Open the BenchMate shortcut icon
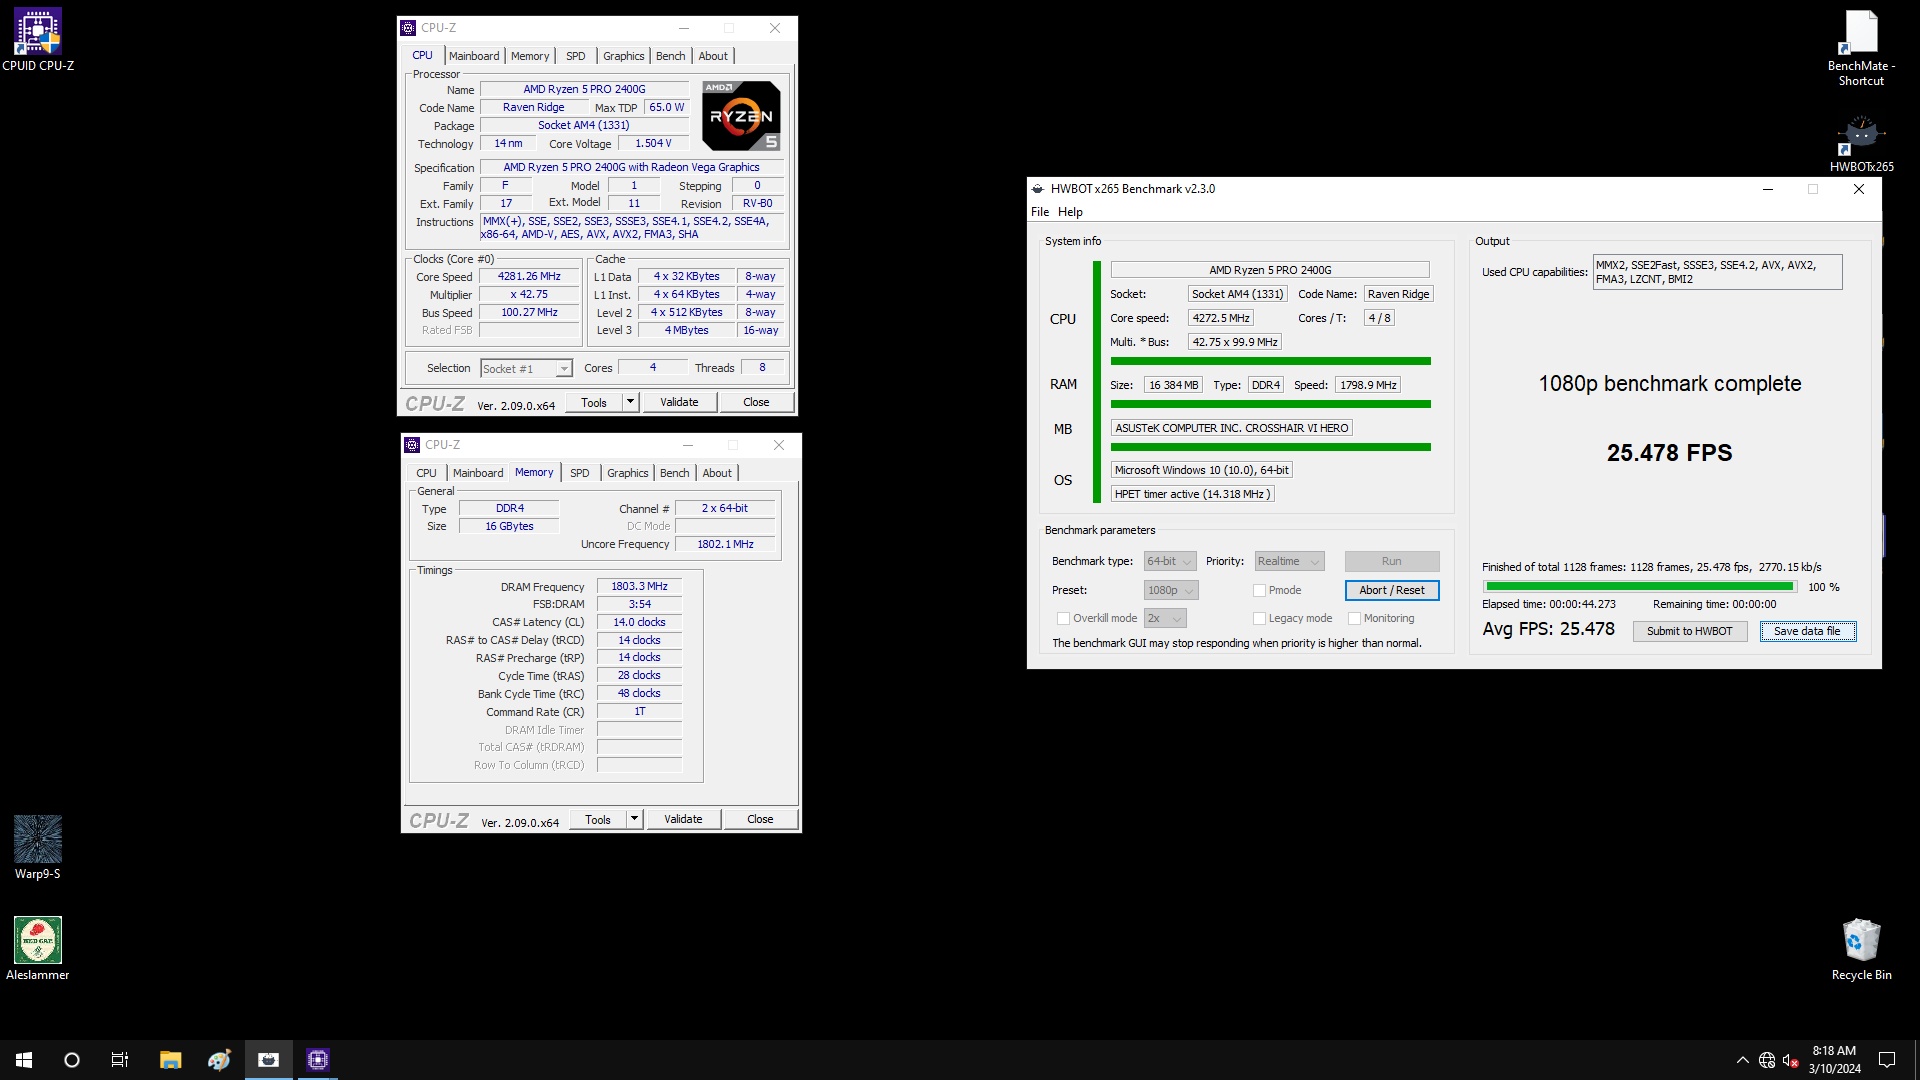 [1861, 48]
